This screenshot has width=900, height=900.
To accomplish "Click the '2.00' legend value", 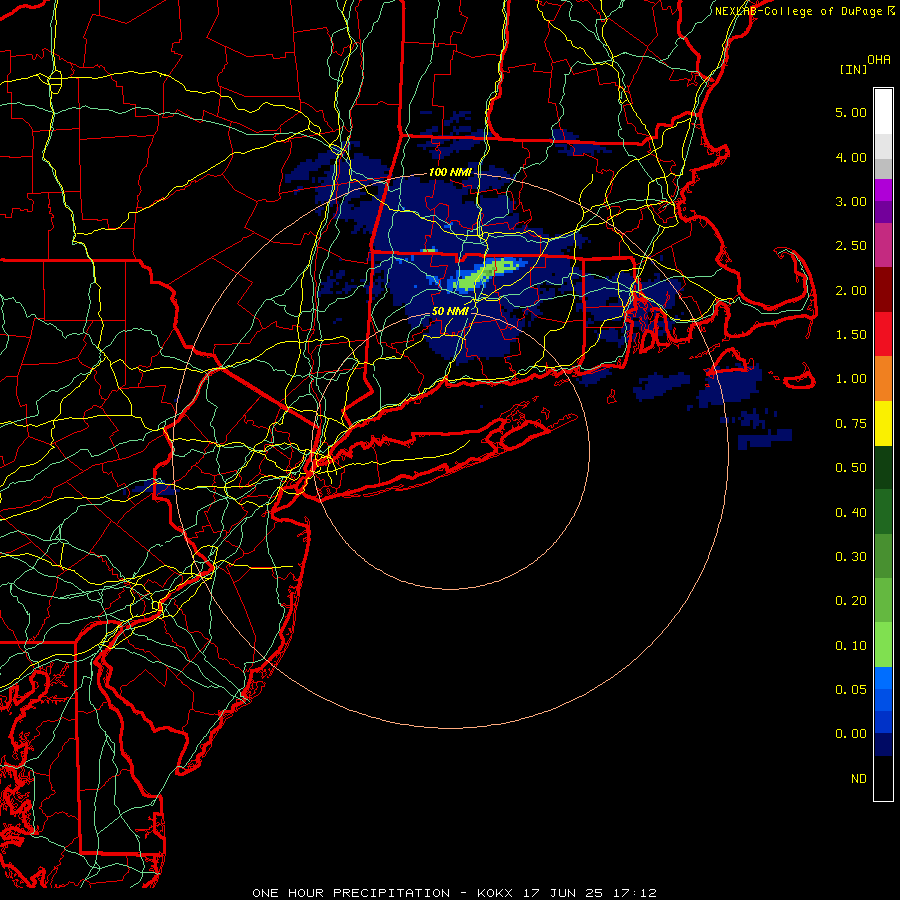I will click(x=851, y=290).
